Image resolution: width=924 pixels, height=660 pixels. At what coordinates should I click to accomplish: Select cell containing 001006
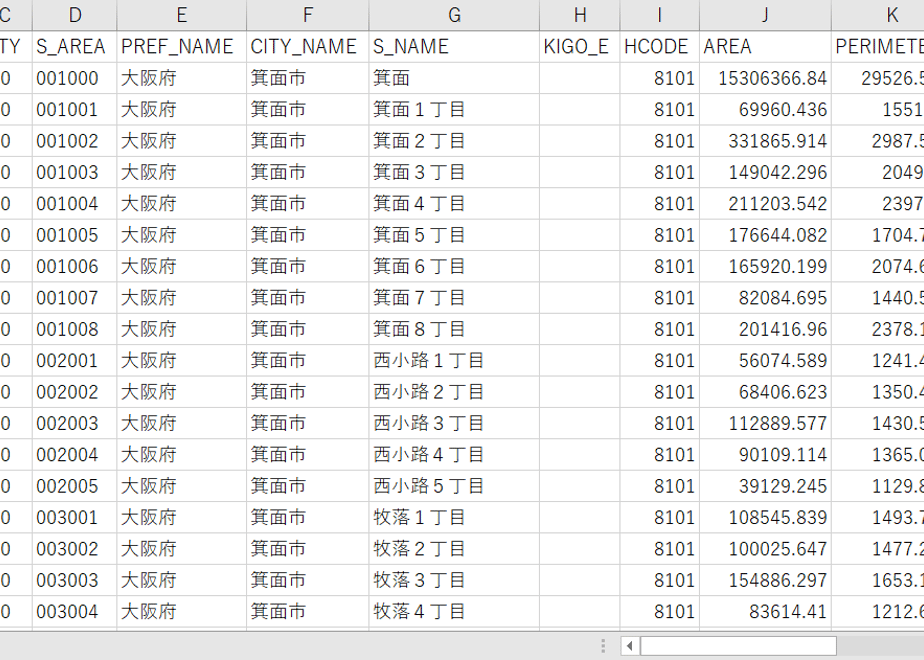(x=74, y=266)
